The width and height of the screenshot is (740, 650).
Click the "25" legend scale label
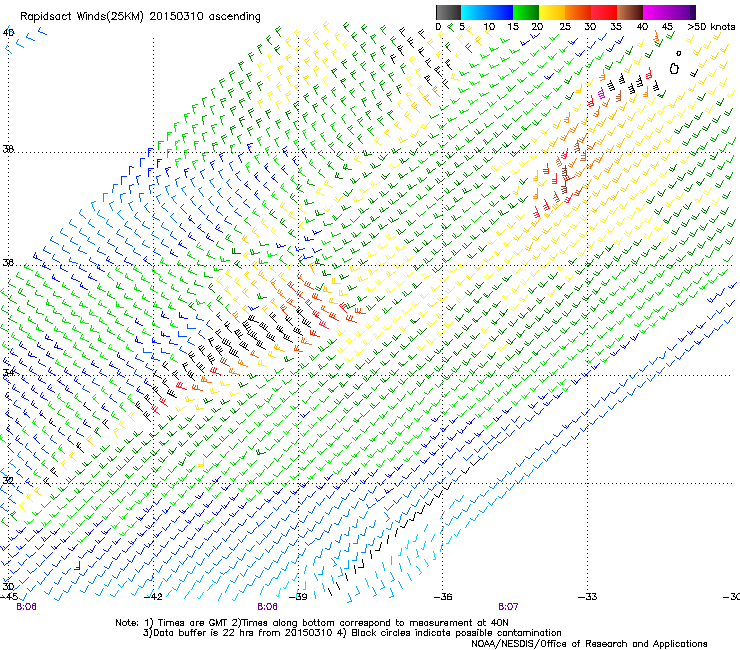[x=565, y=27]
